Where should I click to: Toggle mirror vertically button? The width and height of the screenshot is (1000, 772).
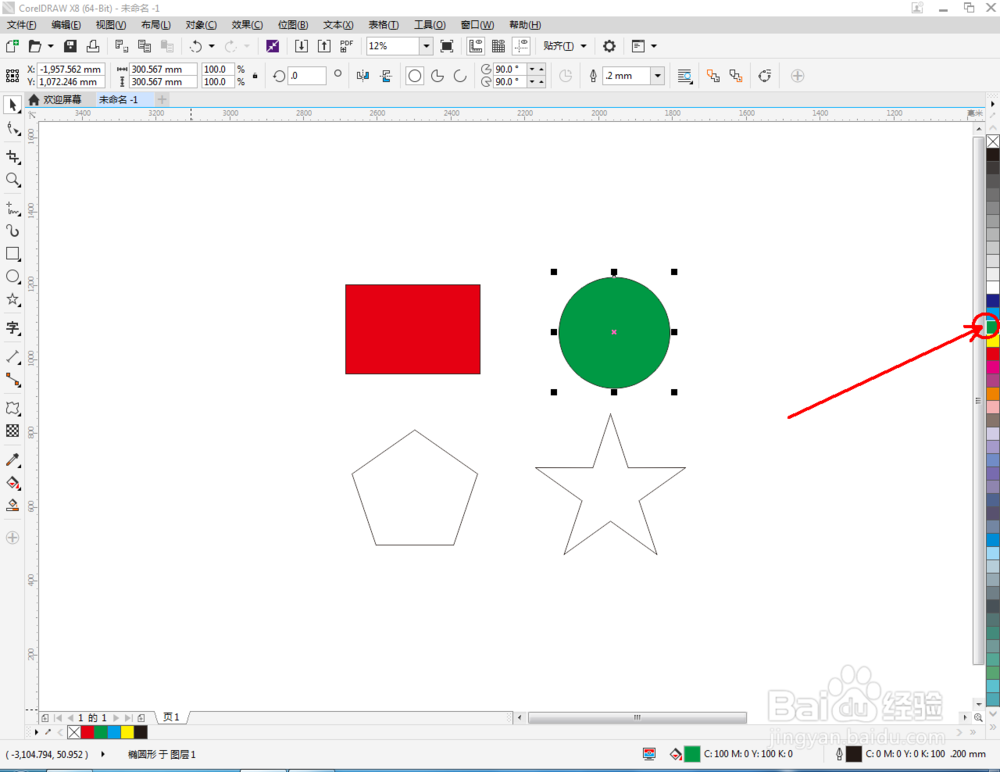click(x=386, y=76)
